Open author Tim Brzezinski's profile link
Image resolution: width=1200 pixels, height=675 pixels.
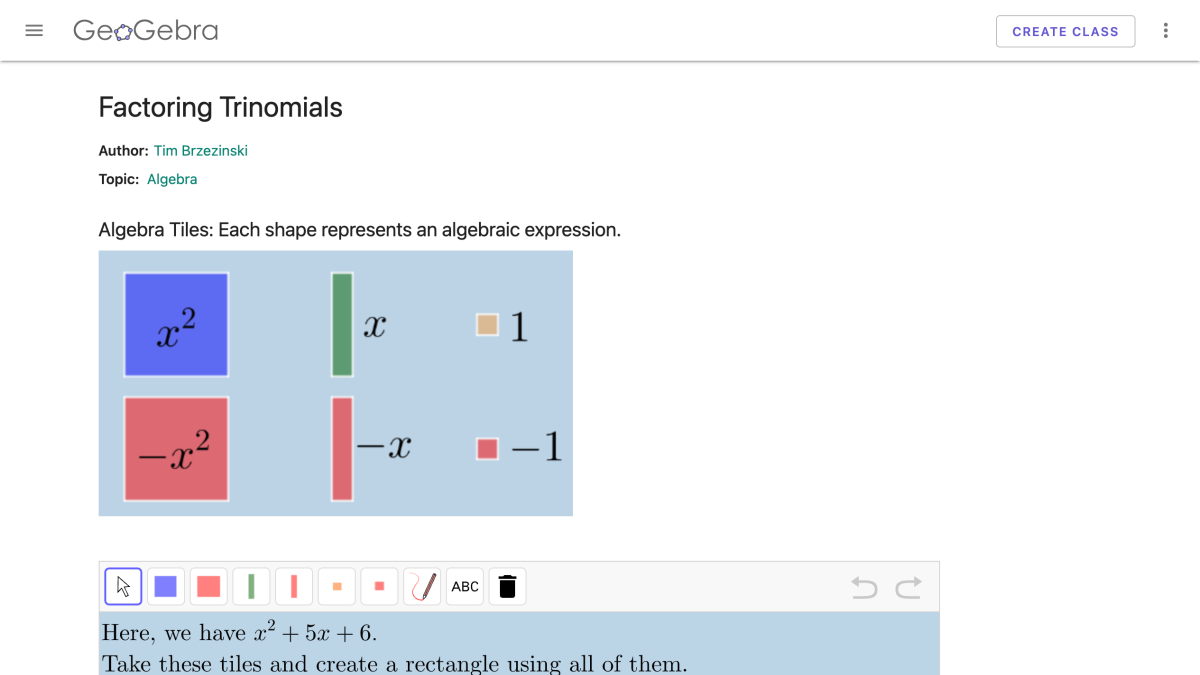click(200, 150)
